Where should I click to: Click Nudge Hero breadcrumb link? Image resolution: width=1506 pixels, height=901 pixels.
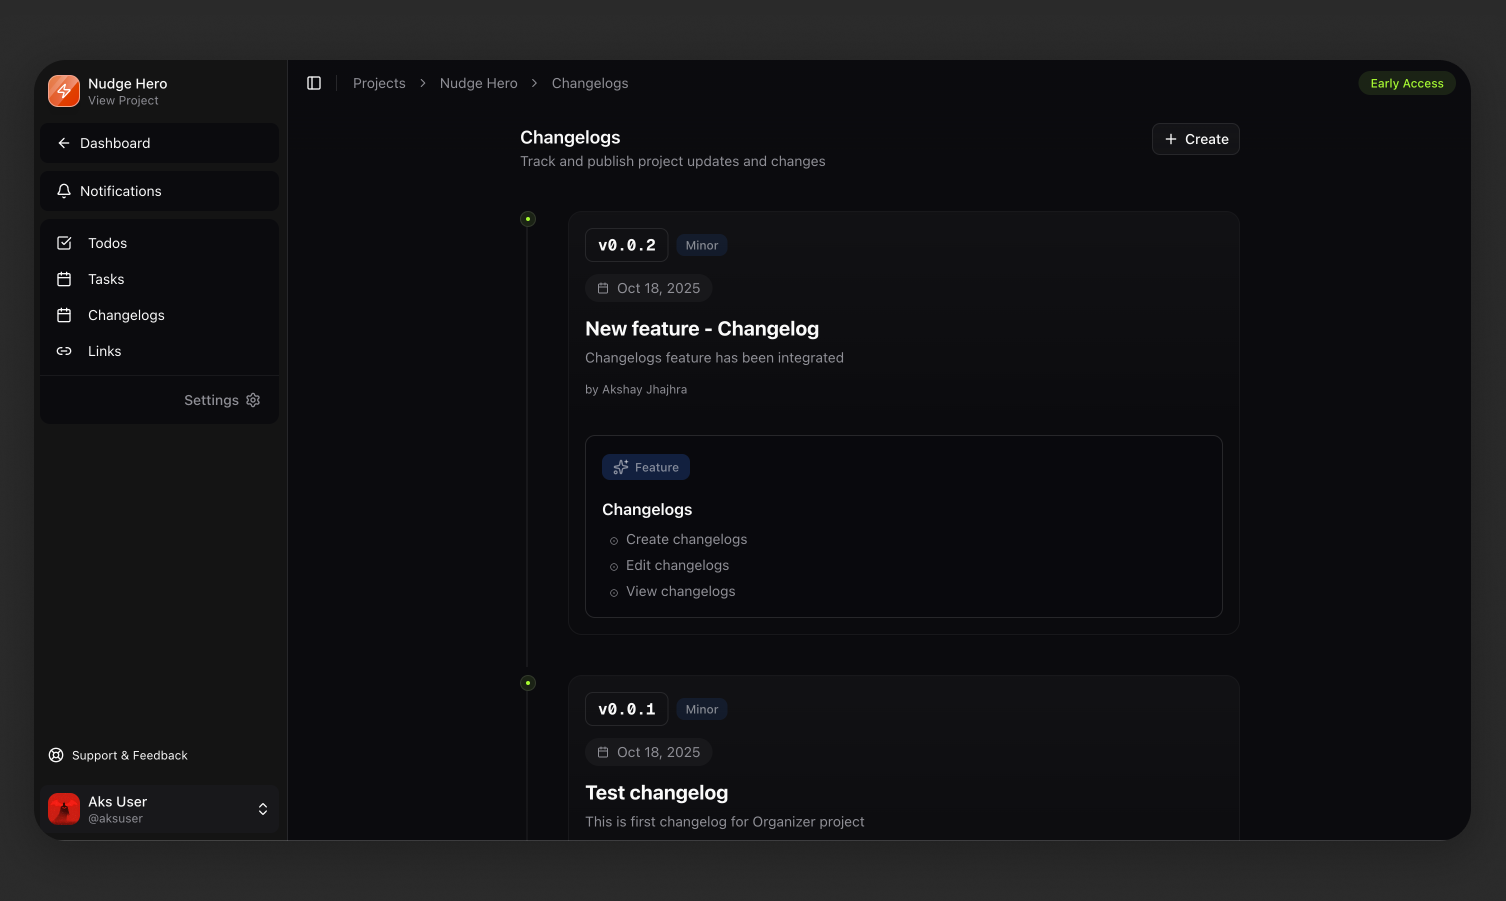point(479,83)
